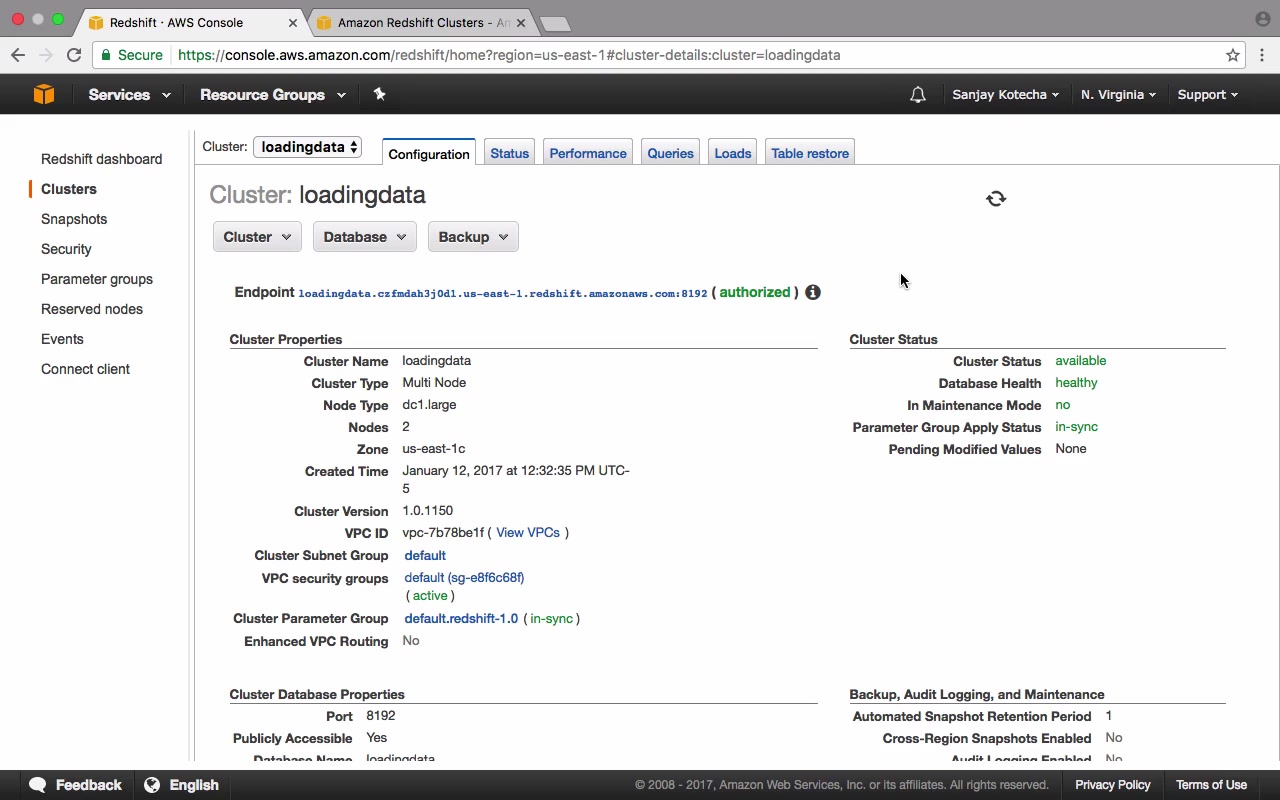Expand the Database dropdown button
This screenshot has width=1280, height=800.
tap(365, 237)
